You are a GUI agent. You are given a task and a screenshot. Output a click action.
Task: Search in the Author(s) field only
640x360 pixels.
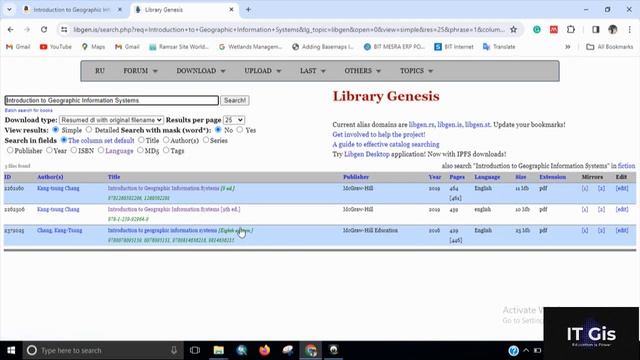[x=166, y=140]
